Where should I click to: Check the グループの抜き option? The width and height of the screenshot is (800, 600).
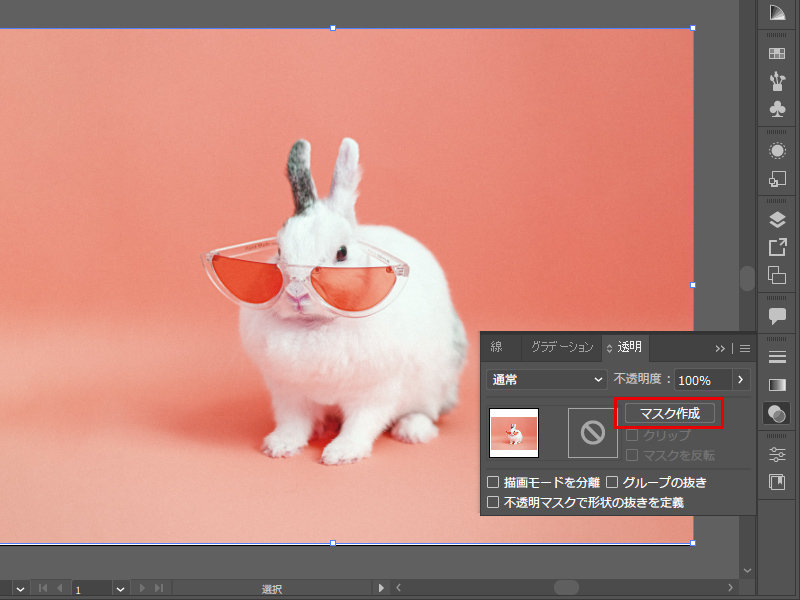click(x=613, y=482)
